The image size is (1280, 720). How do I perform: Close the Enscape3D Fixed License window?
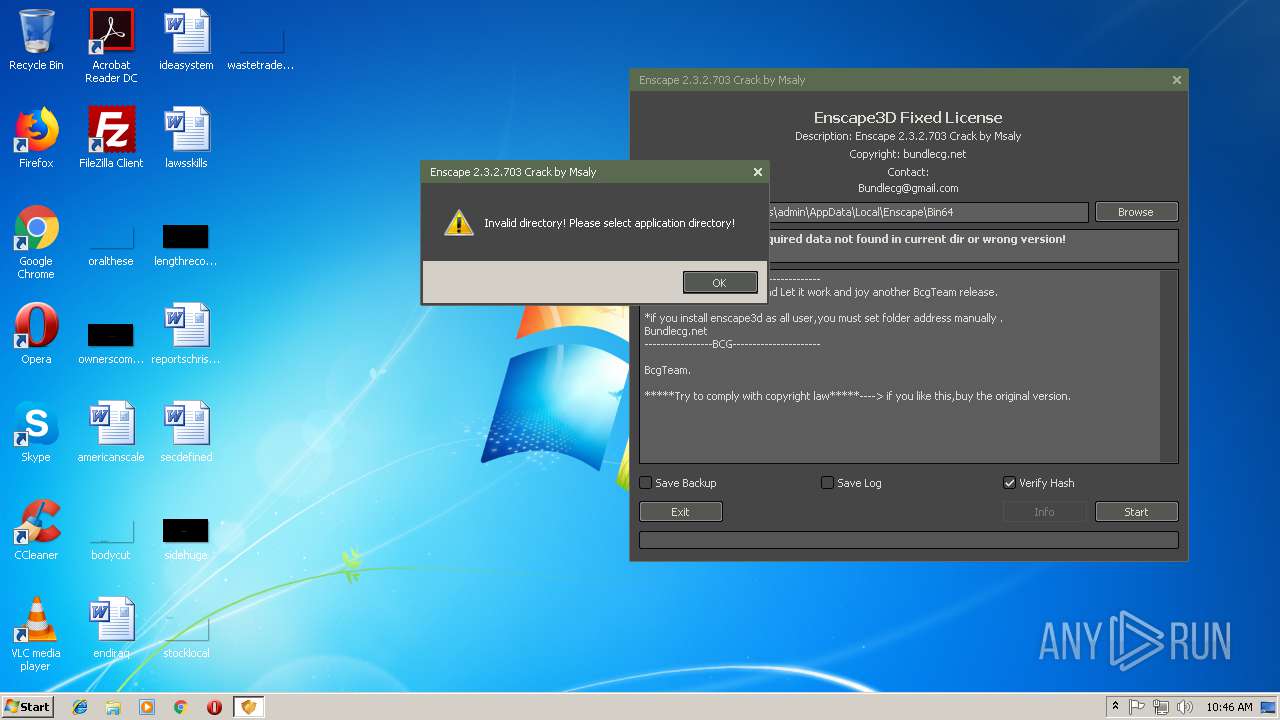click(x=1177, y=80)
